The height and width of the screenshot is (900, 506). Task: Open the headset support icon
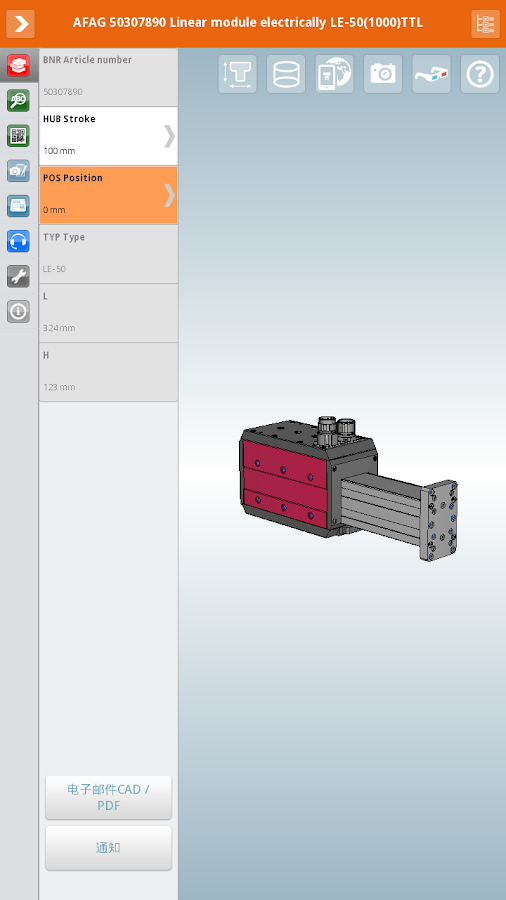click(x=18, y=240)
